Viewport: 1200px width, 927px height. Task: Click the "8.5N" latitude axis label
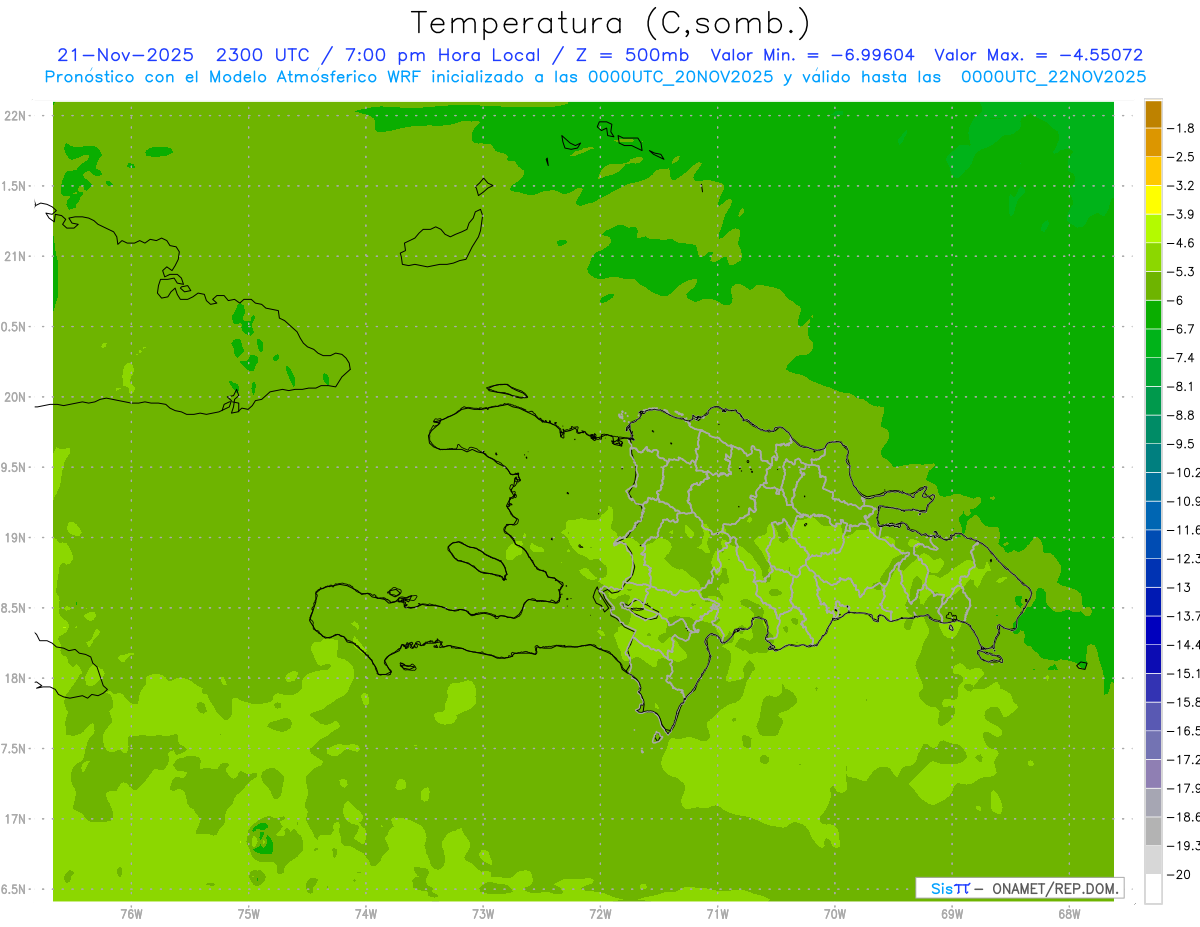click(14, 609)
